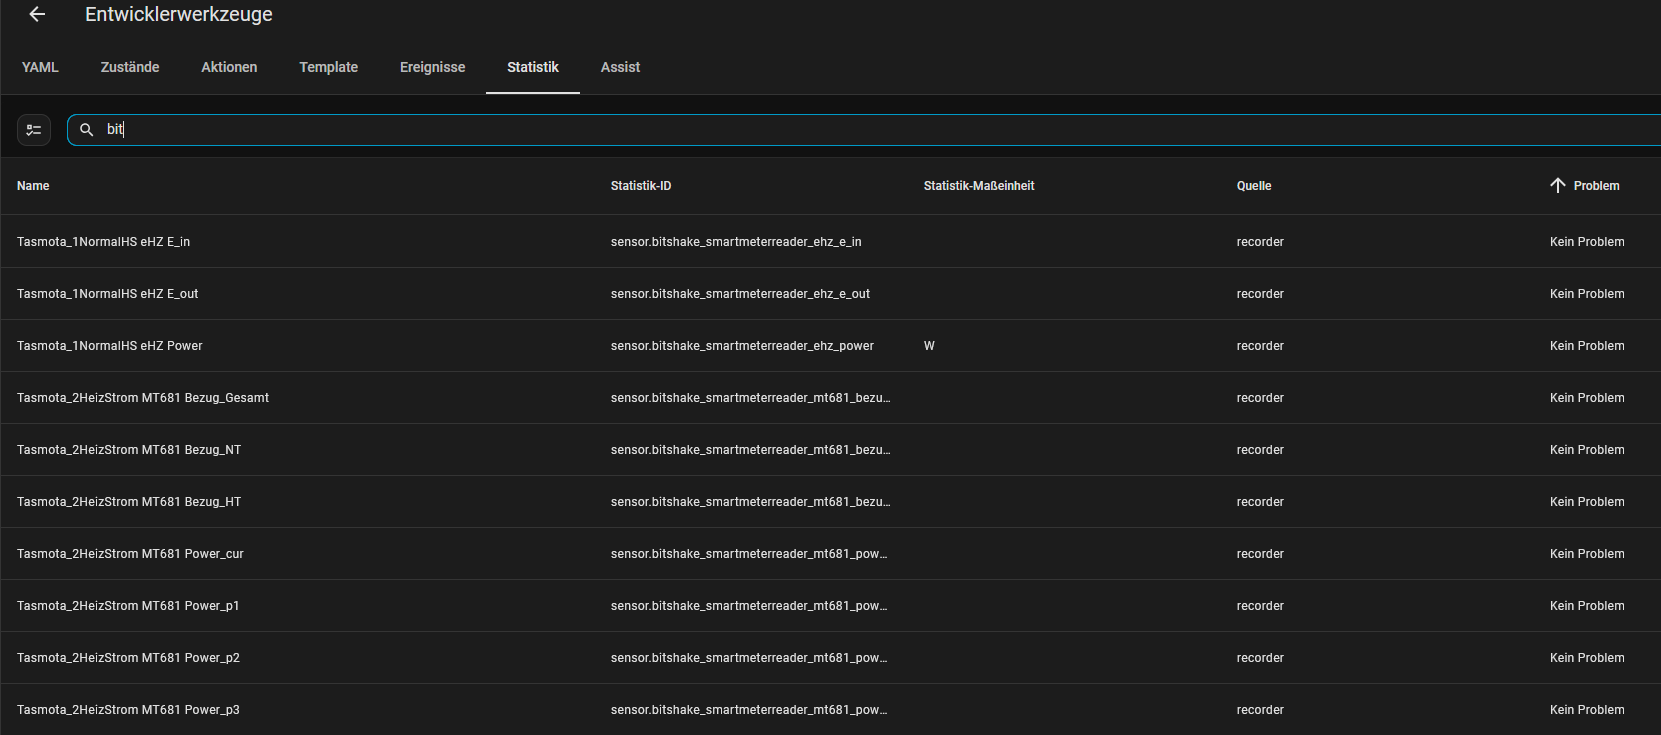Click into the search field containing 'bit'
The height and width of the screenshot is (735, 1661).
click(x=800, y=130)
